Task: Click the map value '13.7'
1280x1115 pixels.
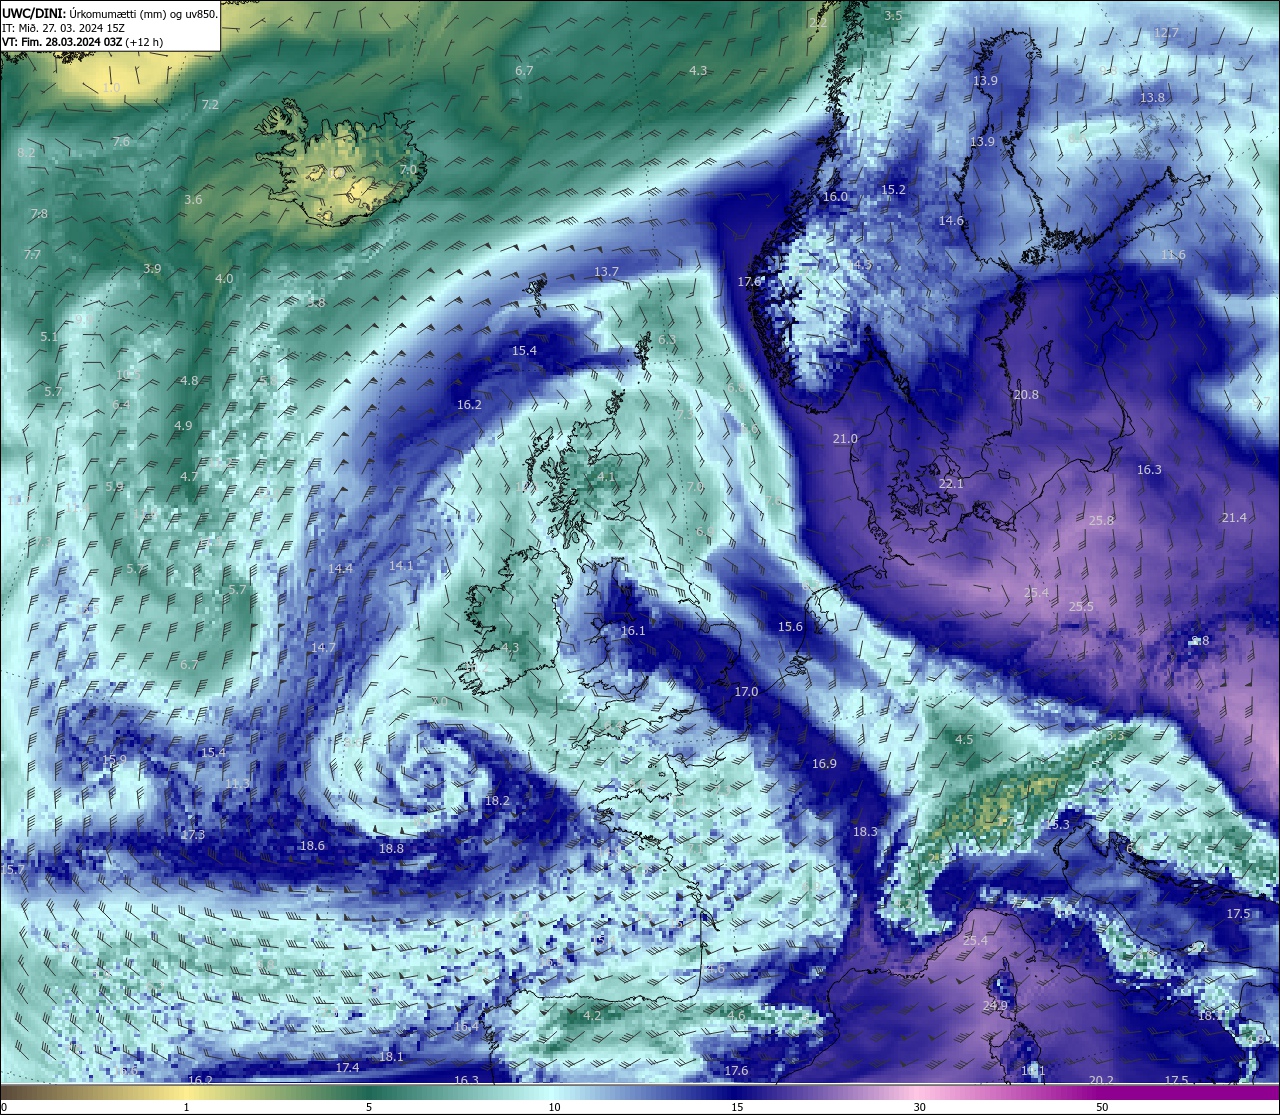Action: (x=606, y=271)
